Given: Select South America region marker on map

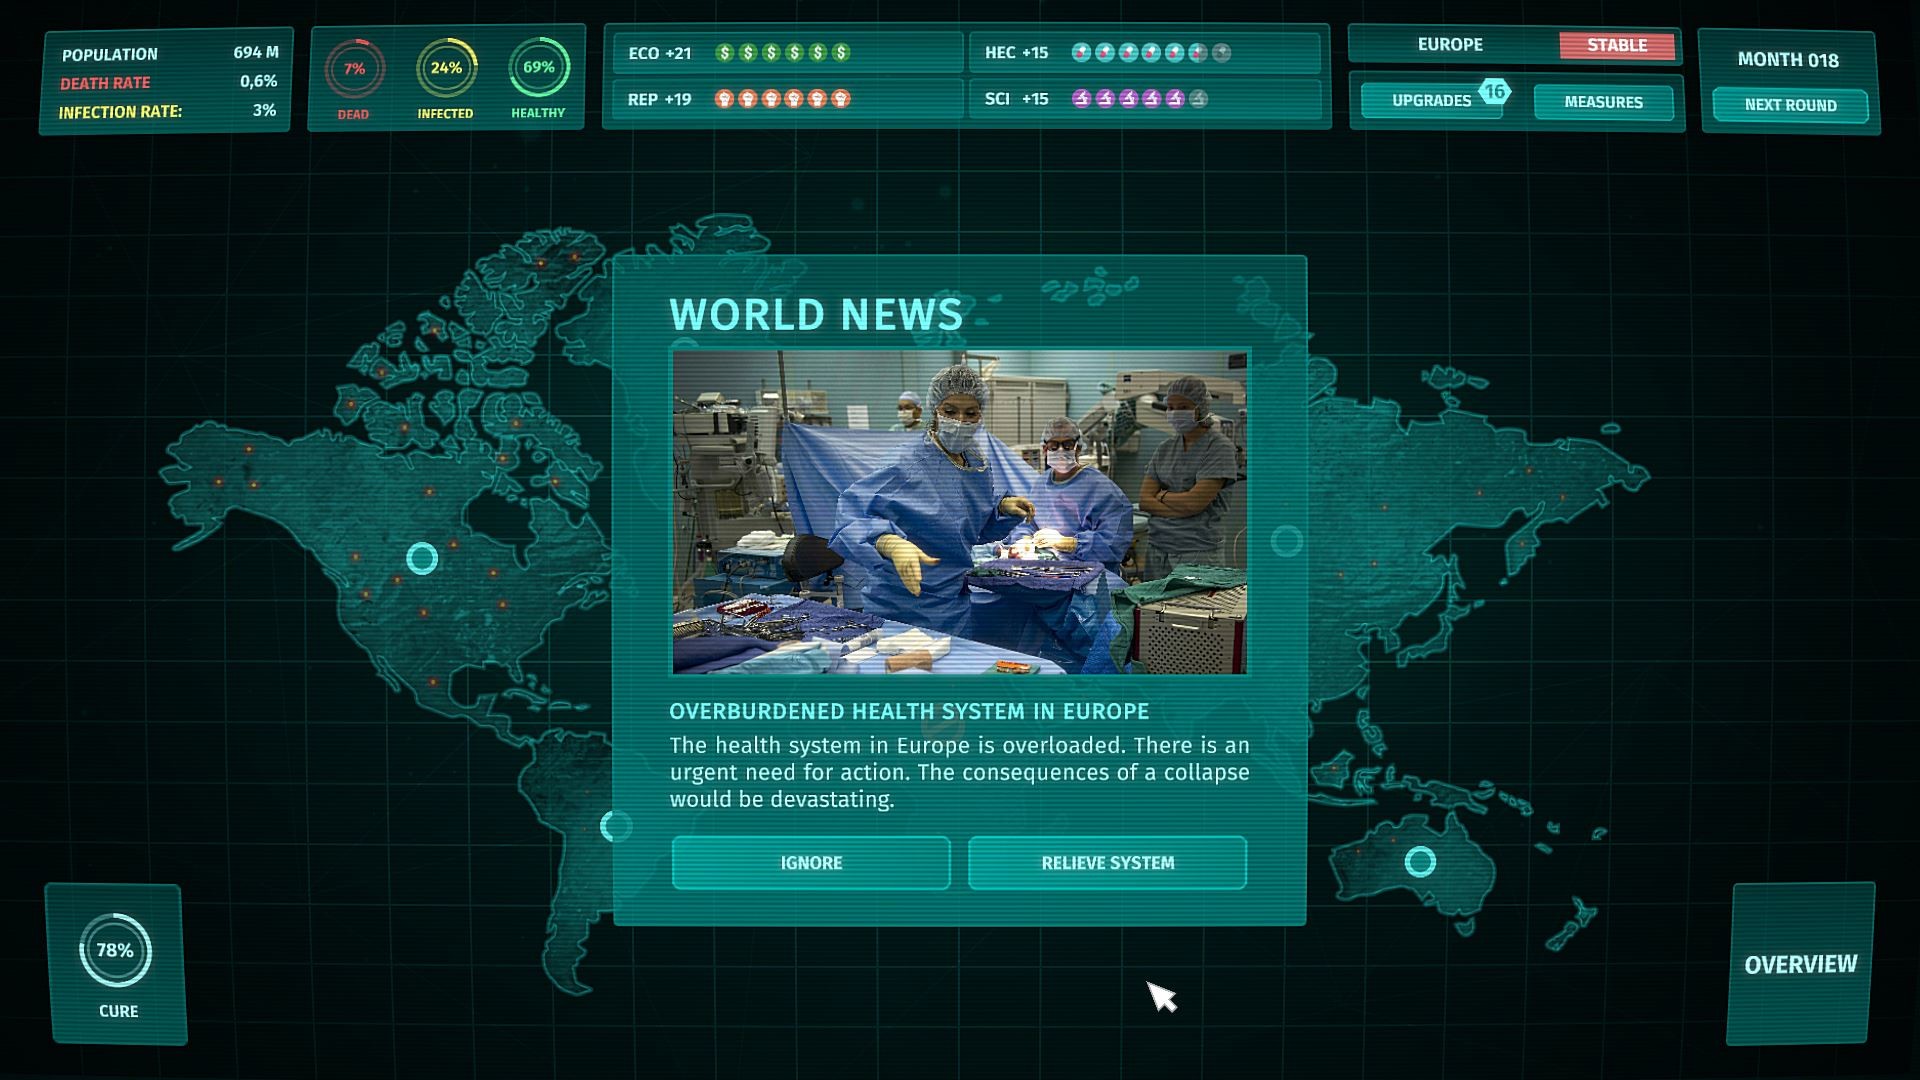Looking at the screenshot, I should point(615,826).
